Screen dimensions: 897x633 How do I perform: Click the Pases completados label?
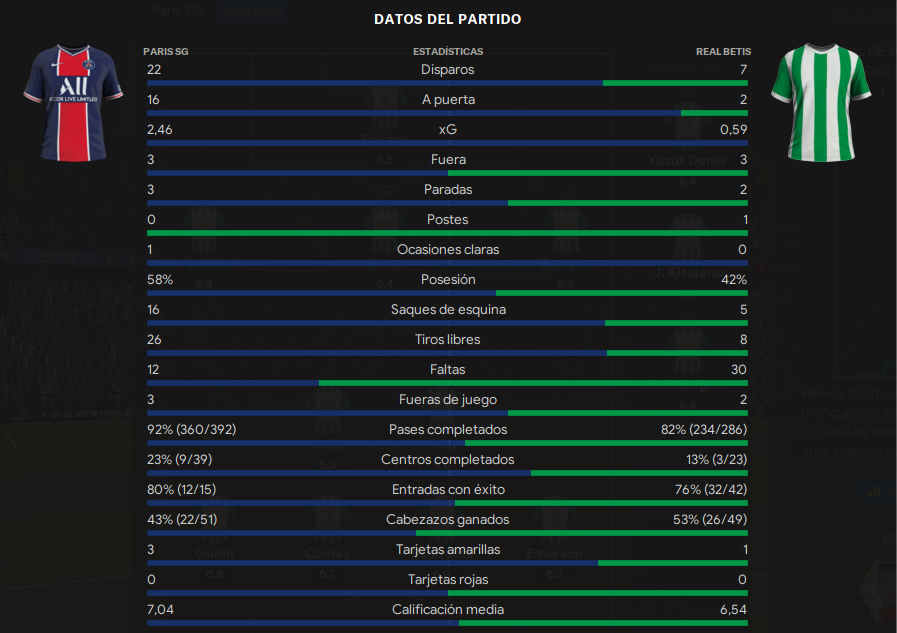click(x=447, y=429)
